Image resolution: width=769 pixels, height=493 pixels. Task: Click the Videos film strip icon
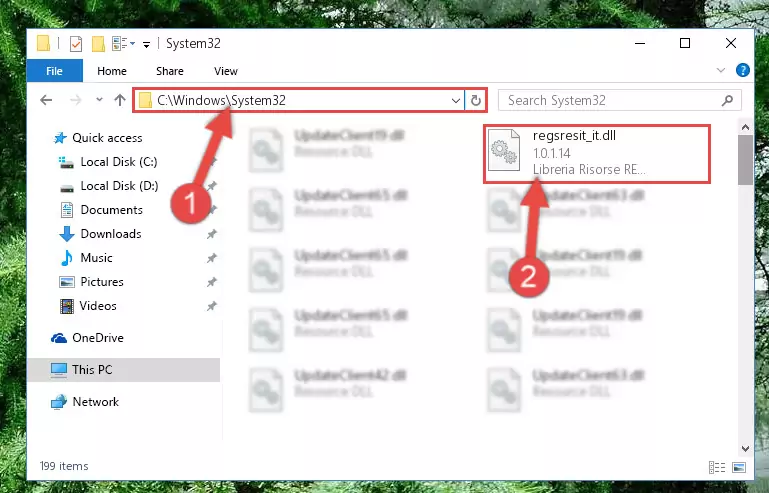pos(67,306)
